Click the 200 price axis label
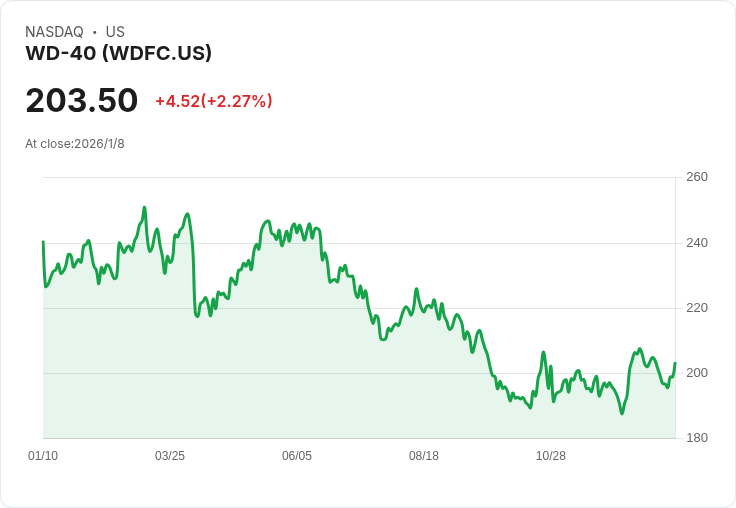 697,373
